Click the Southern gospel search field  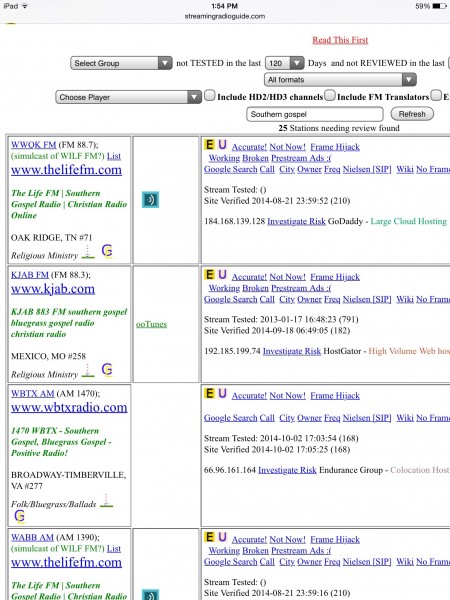click(x=315, y=114)
